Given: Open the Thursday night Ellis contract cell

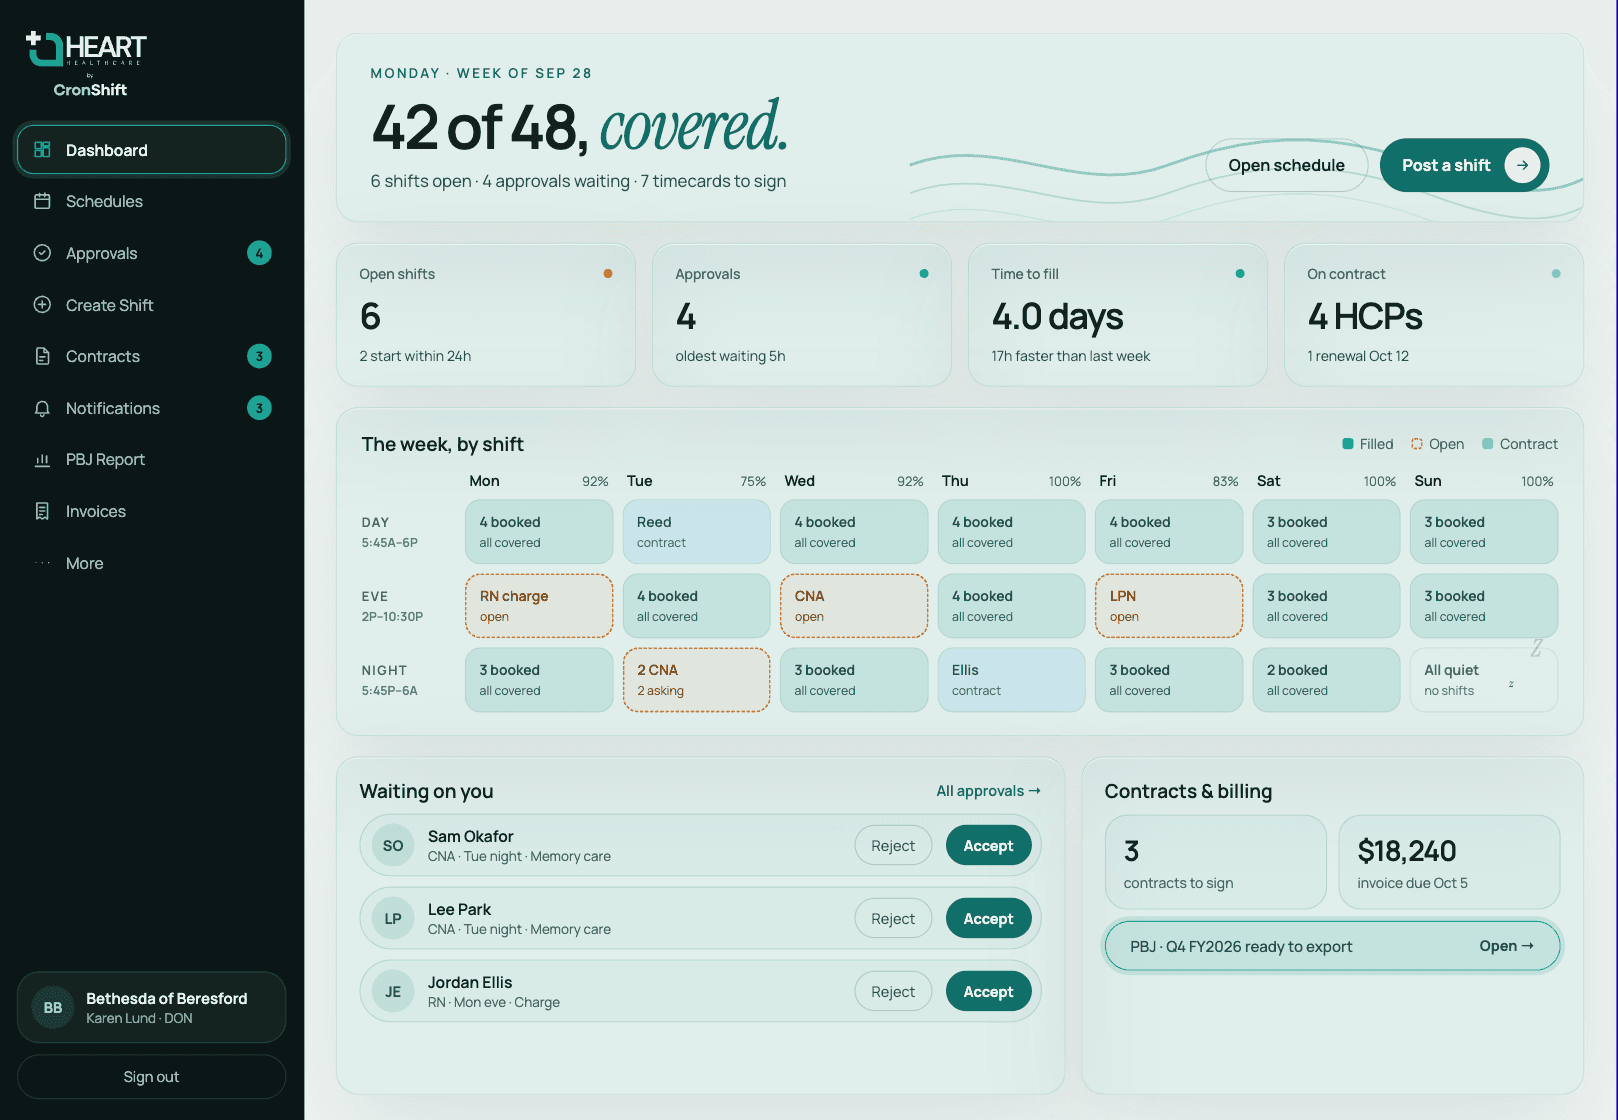Looking at the screenshot, I should click(1011, 680).
